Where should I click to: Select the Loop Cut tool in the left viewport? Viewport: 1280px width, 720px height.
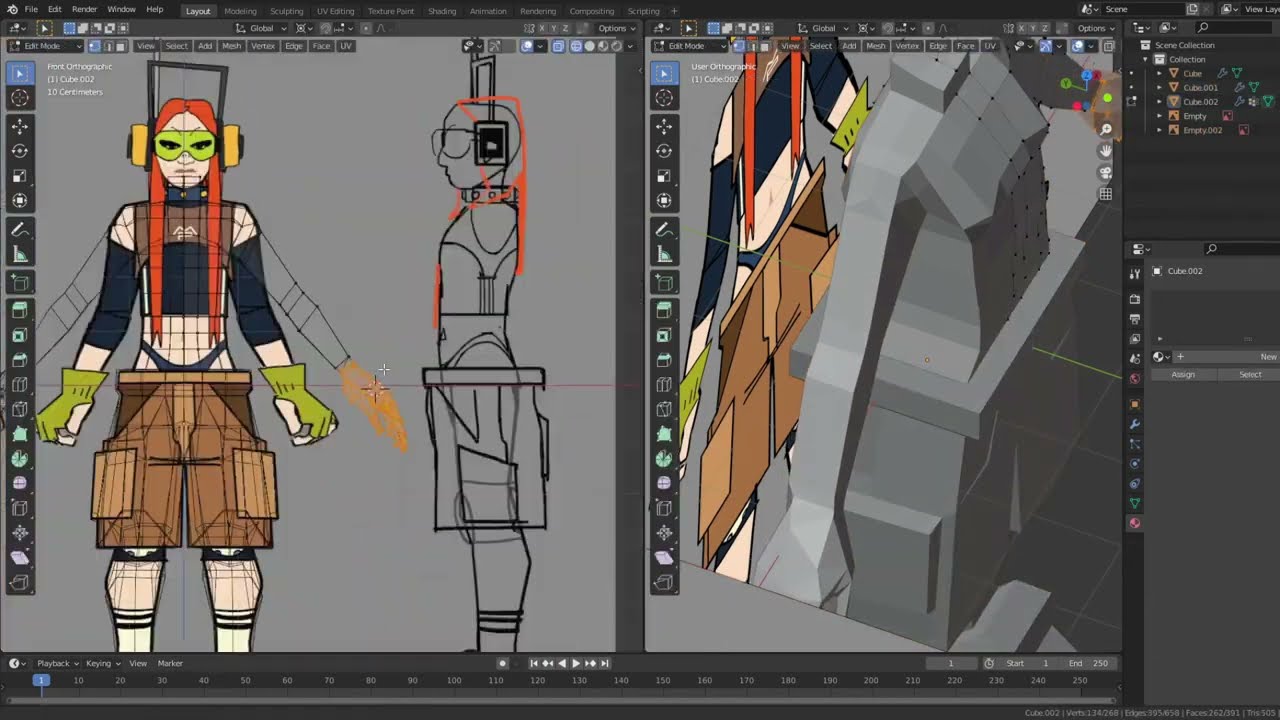pyautogui.click(x=20, y=385)
